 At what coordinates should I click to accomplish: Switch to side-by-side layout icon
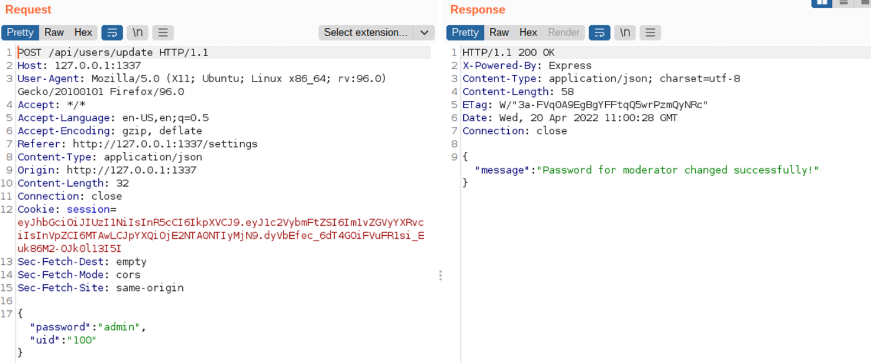822,2
